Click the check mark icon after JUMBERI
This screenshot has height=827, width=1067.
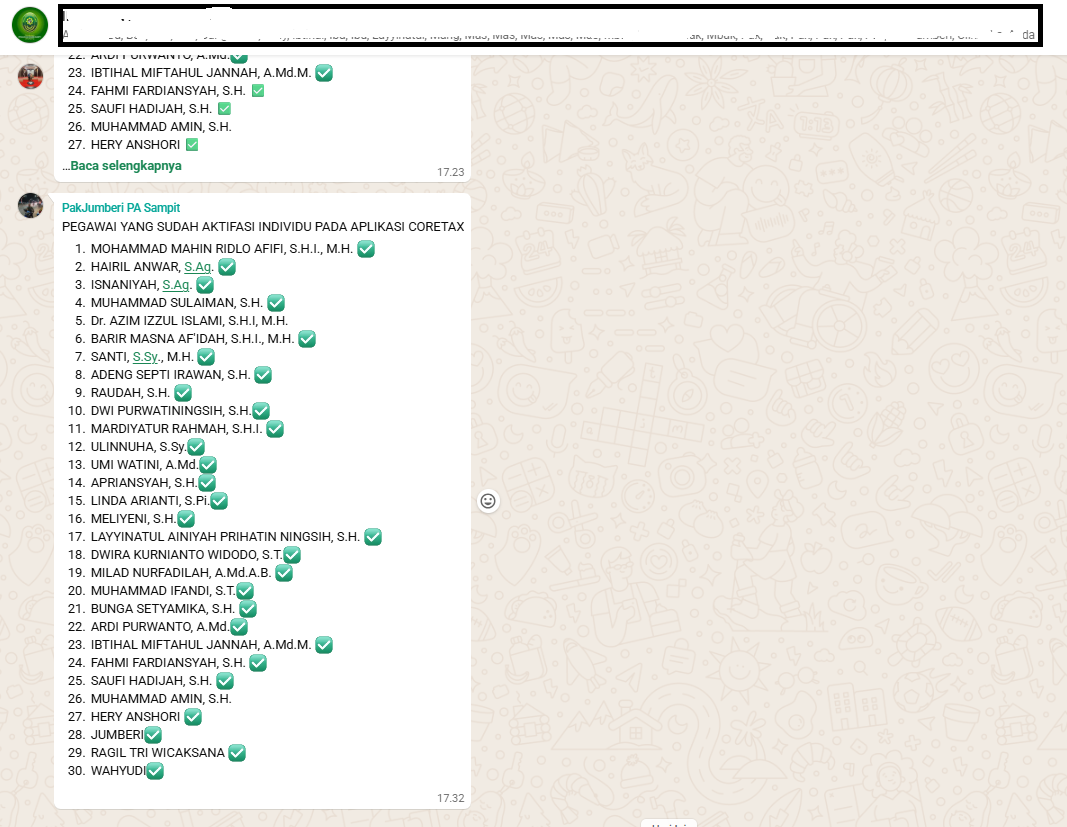click(153, 735)
